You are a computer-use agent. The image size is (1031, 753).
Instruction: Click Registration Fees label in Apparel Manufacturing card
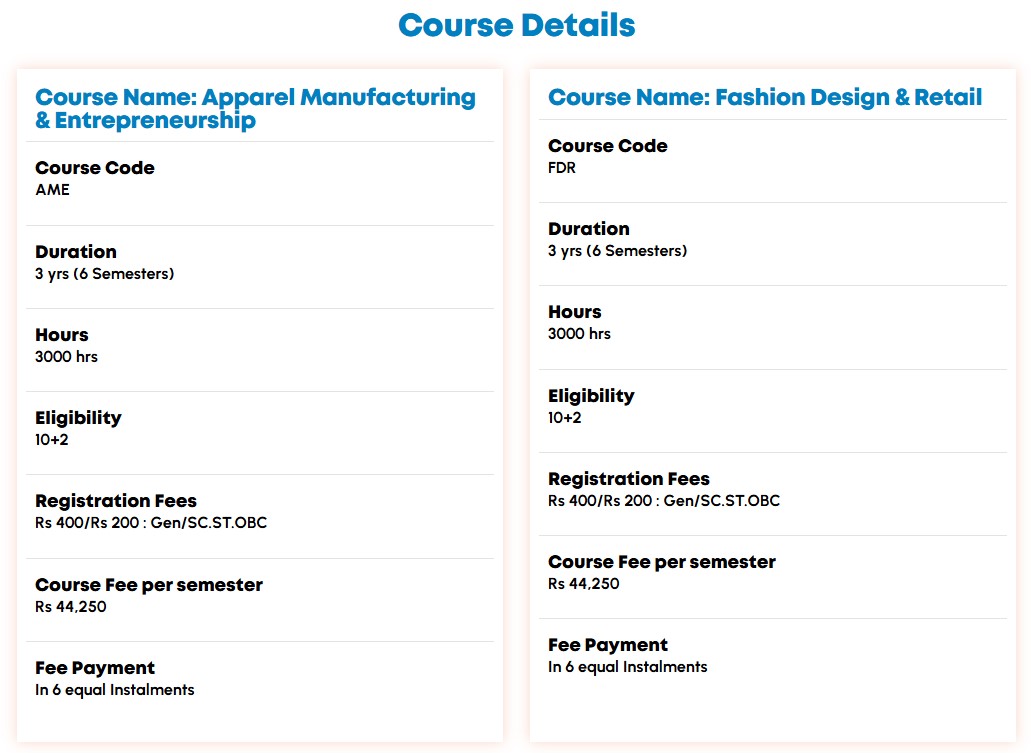click(116, 501)
